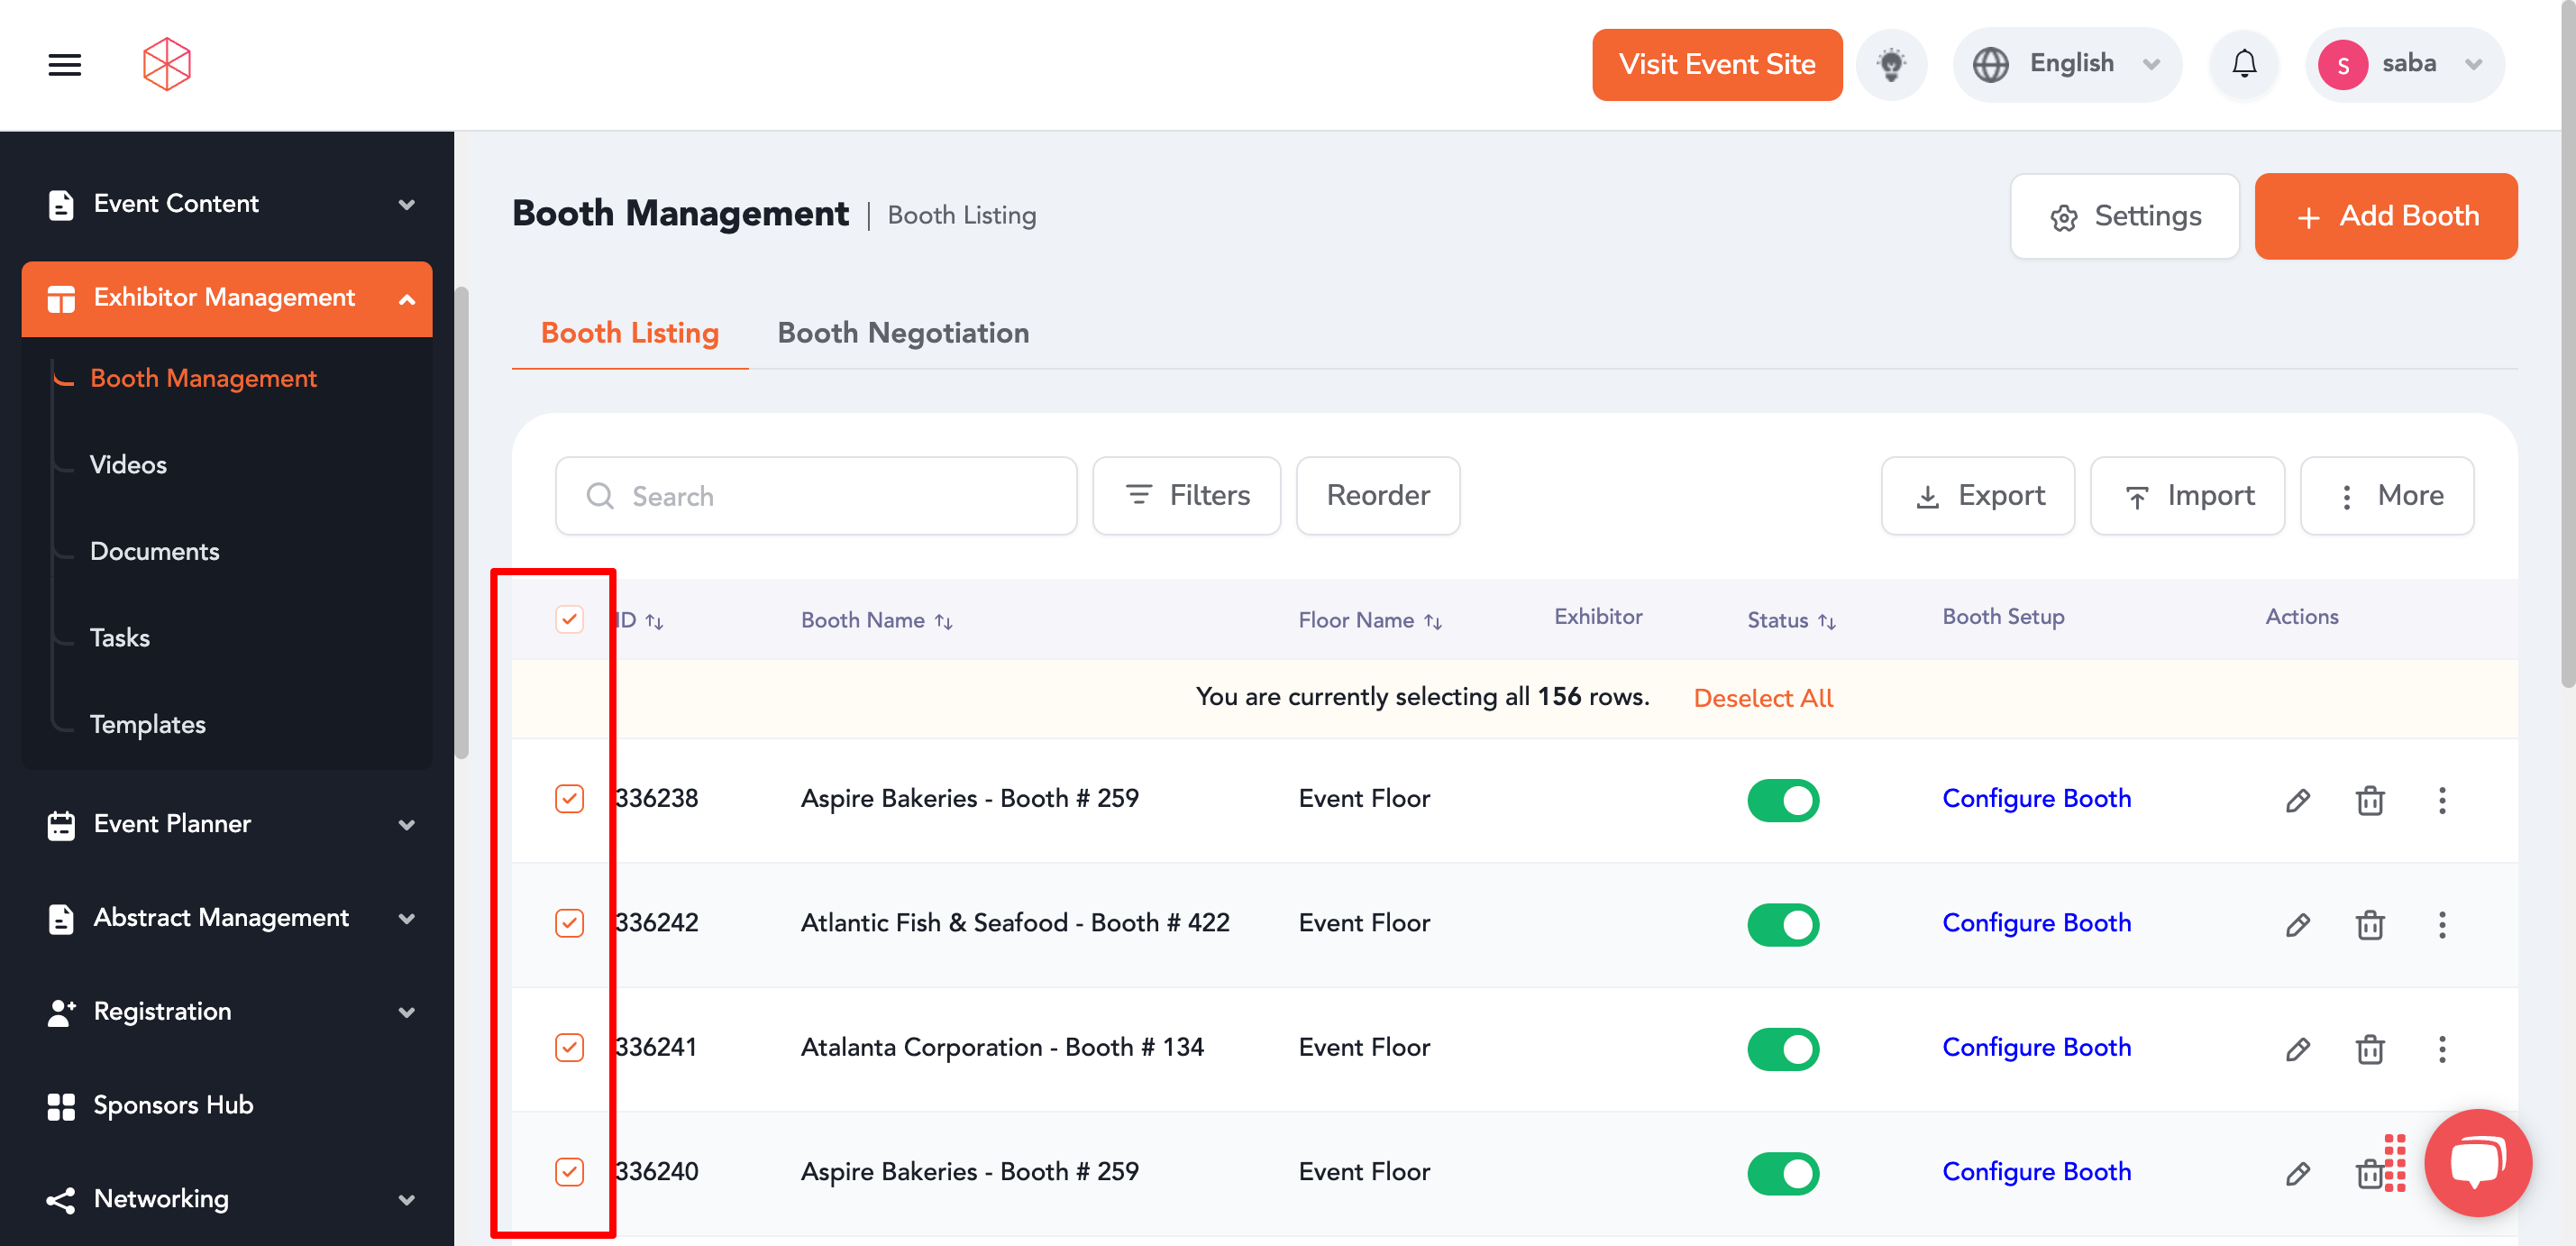Uncheck the checkbox for booth 336238
This screenshot has width=2576, height=1246.
pyautogui.click(x=569, y=798)
